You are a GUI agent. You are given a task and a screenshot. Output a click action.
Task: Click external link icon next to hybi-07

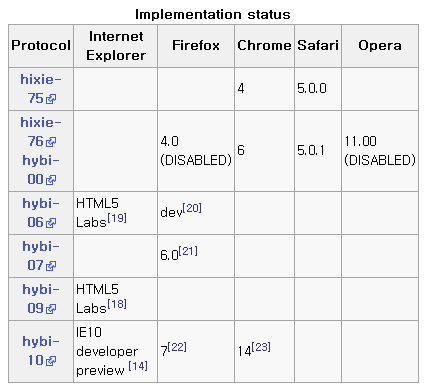tap(51, 266)
